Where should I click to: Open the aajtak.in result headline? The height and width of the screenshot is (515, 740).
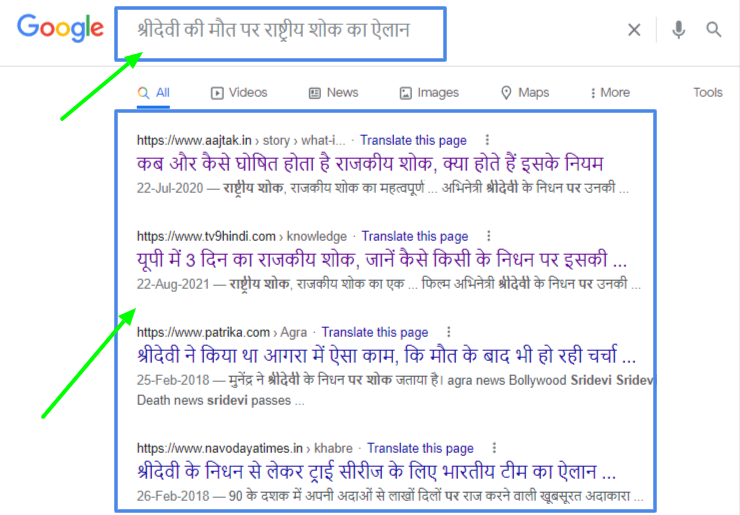pos(370,162)
